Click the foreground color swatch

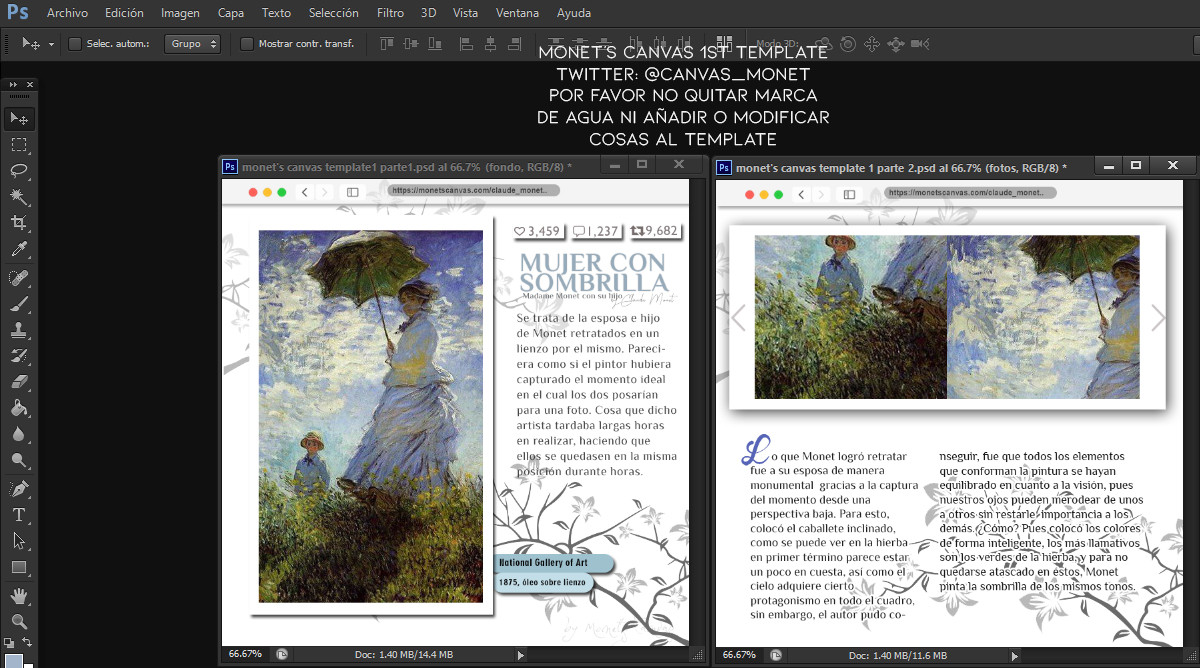pyautogui.click(x=12, y=659)
